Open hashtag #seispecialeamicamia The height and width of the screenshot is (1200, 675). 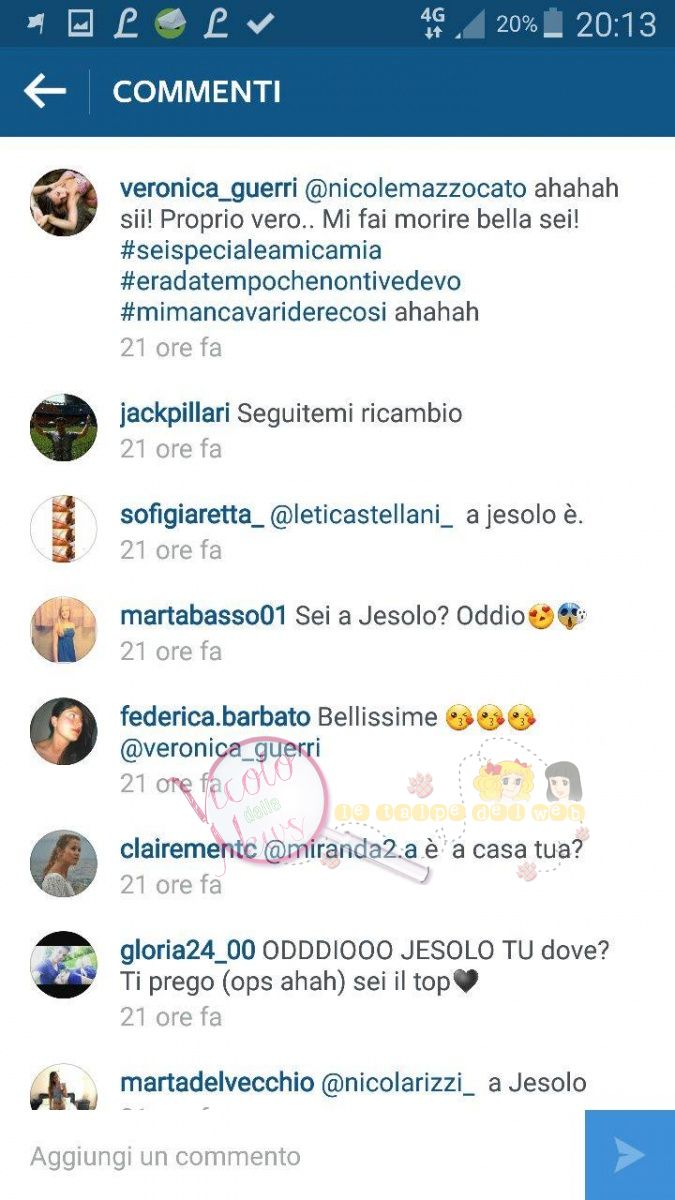tap(250, 250)
